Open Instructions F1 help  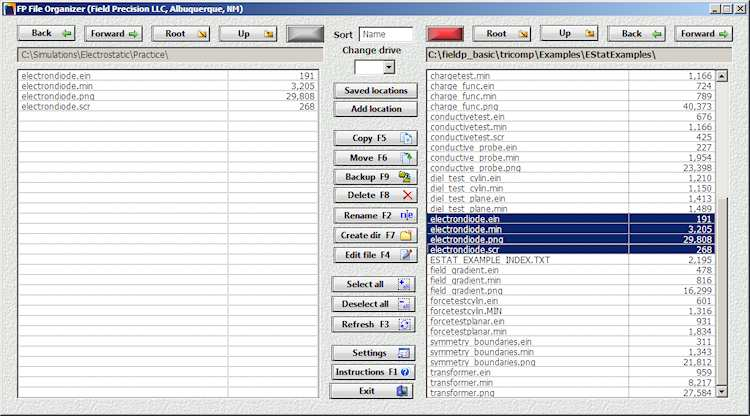tap(373, 372)
